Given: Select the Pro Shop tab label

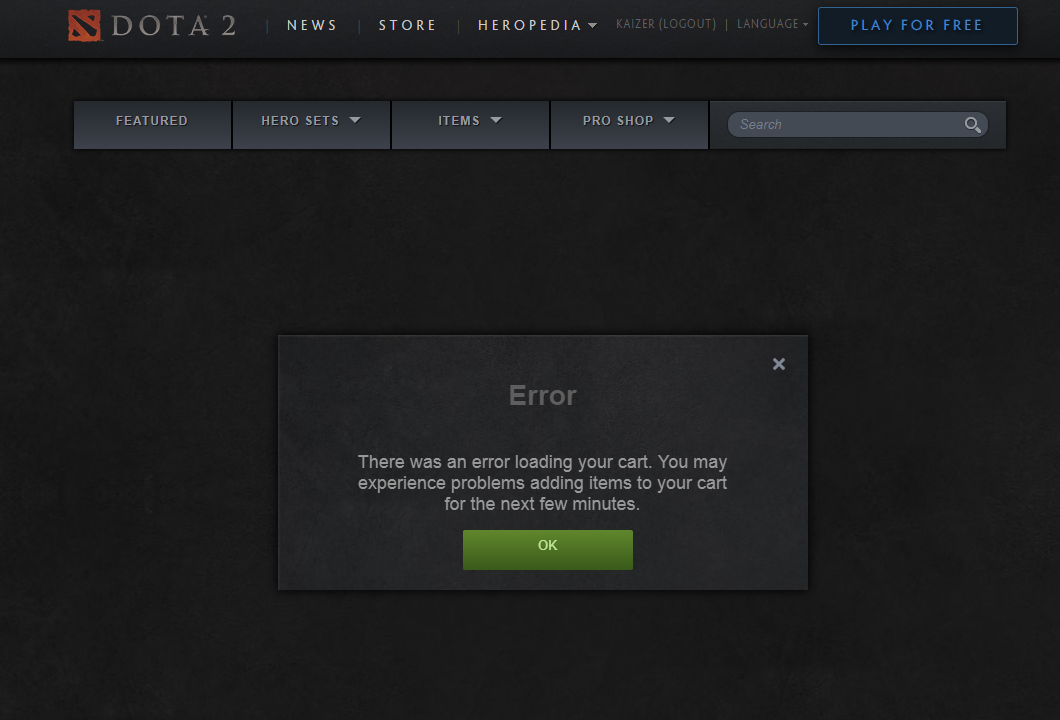Looking at the screenshot, I should tap(618, 121).
